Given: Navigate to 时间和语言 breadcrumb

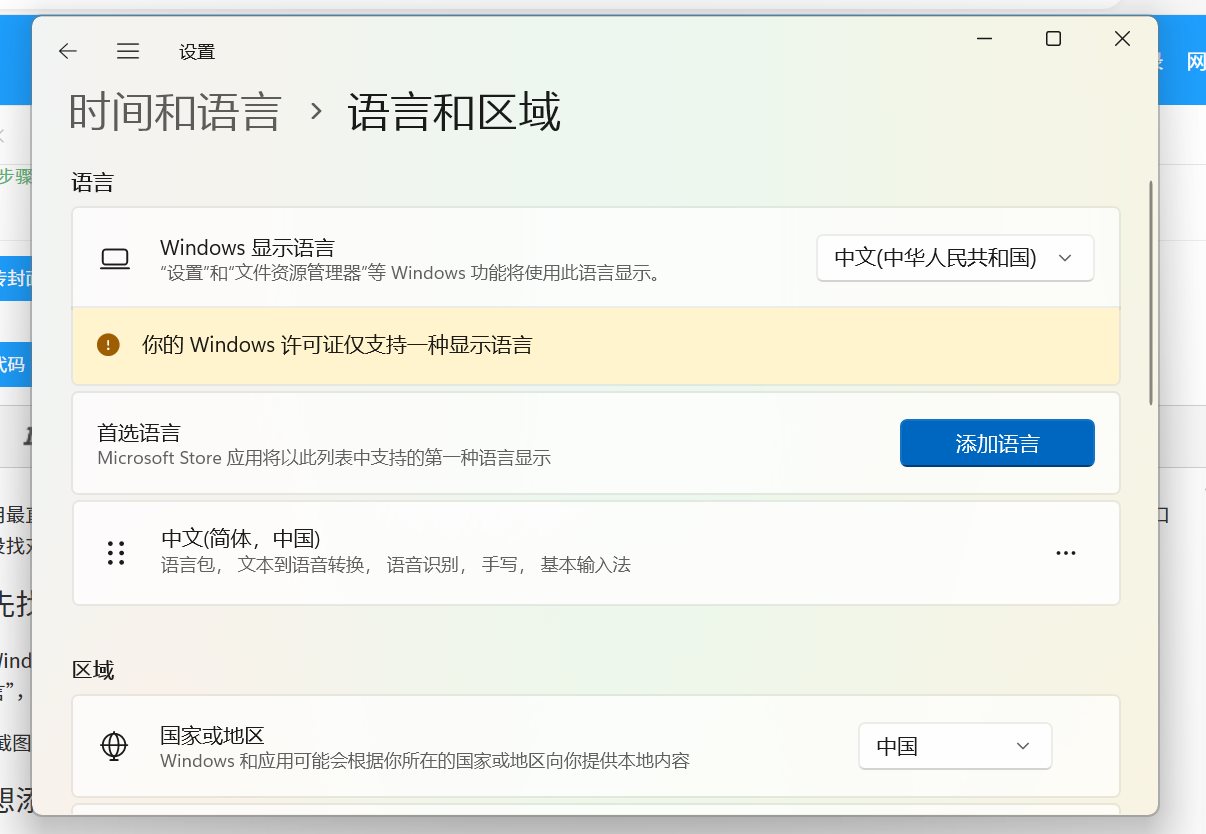Looking at the screenshot, I should 175,112.
